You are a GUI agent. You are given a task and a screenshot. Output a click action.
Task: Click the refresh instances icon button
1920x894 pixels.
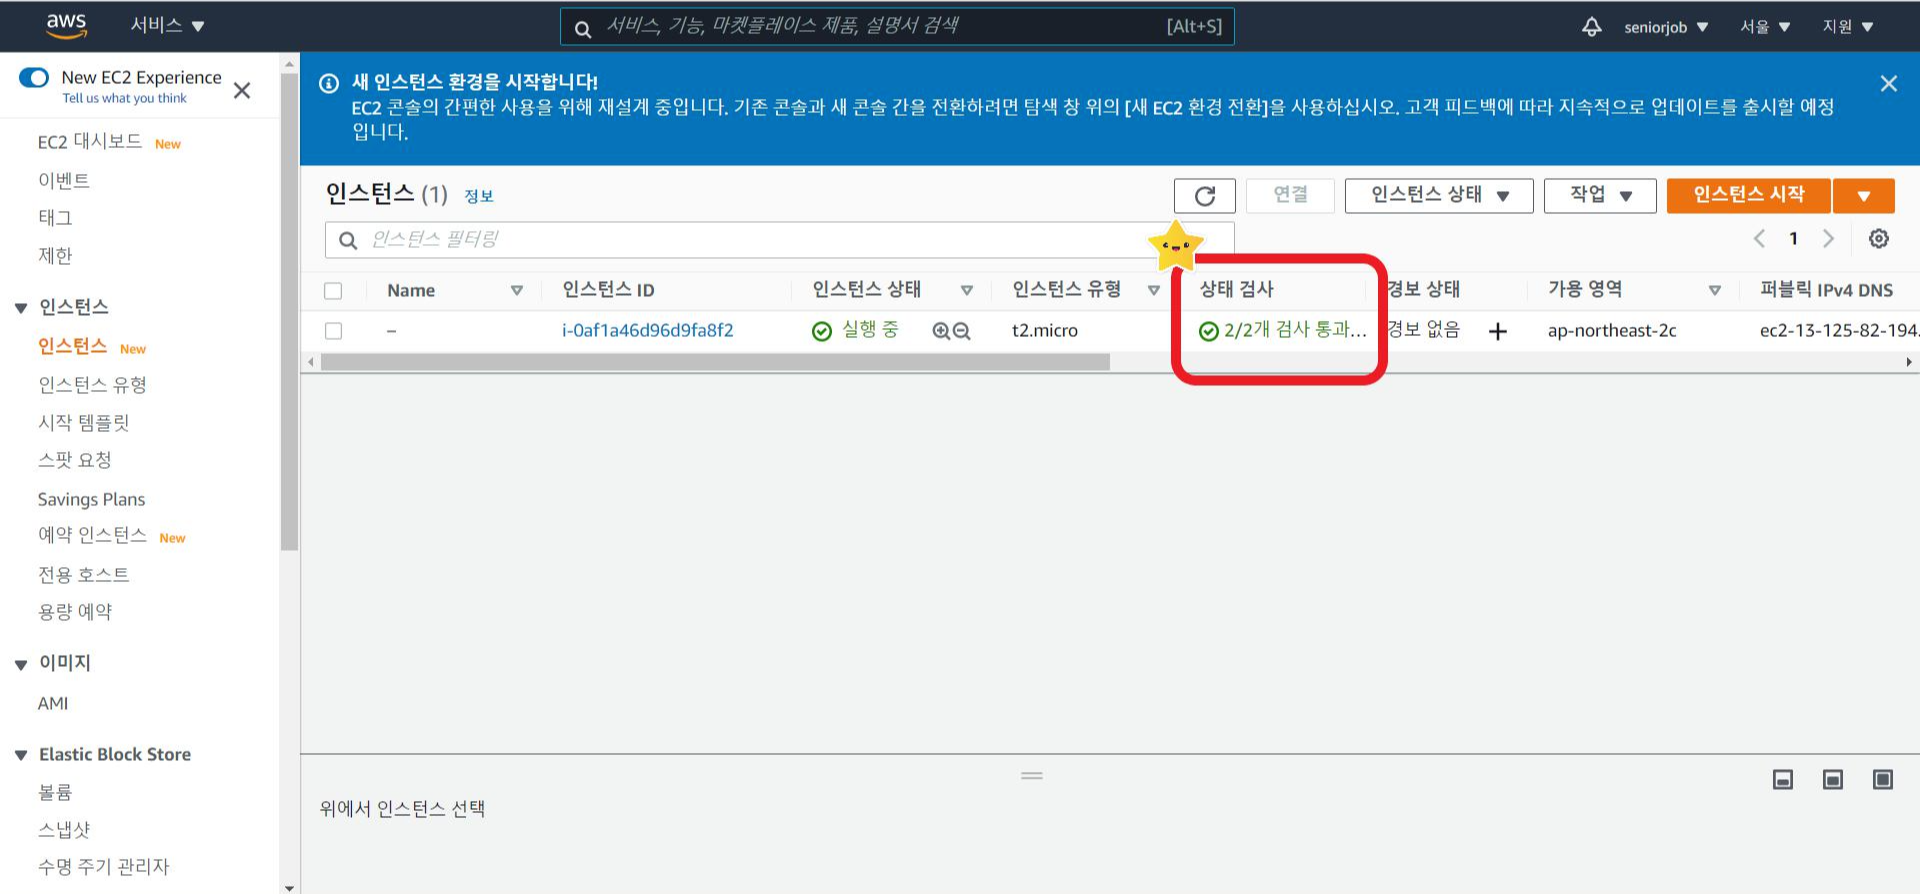tap(1205, 195)
